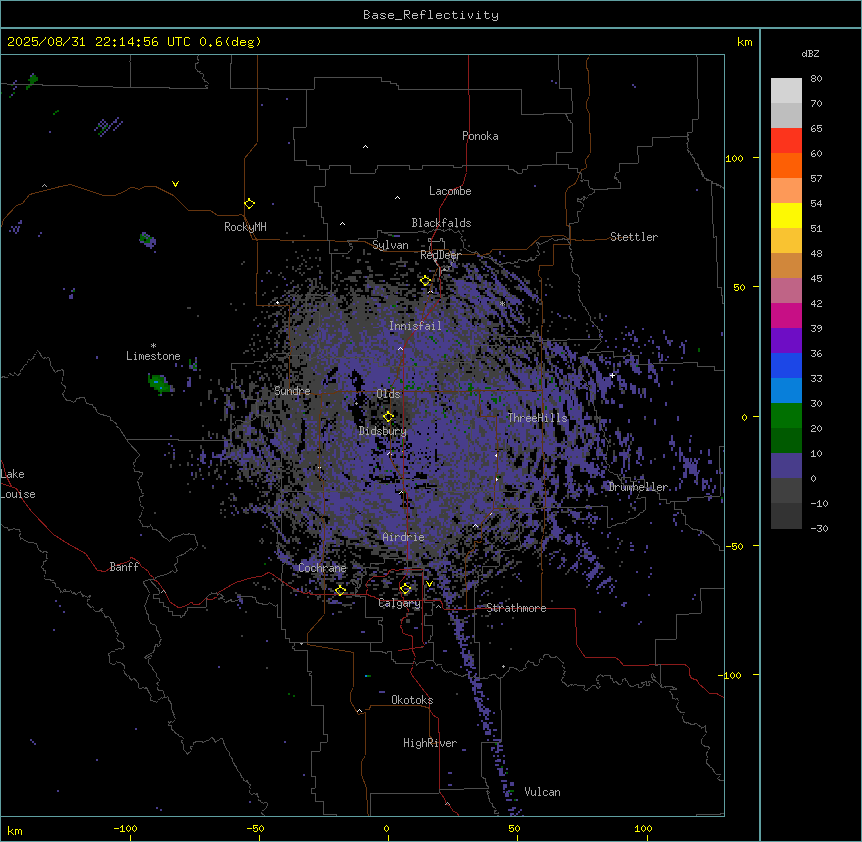
Task: Select the pink 42–45 dBZ legend swatch
Action: (x=786, y=291)
